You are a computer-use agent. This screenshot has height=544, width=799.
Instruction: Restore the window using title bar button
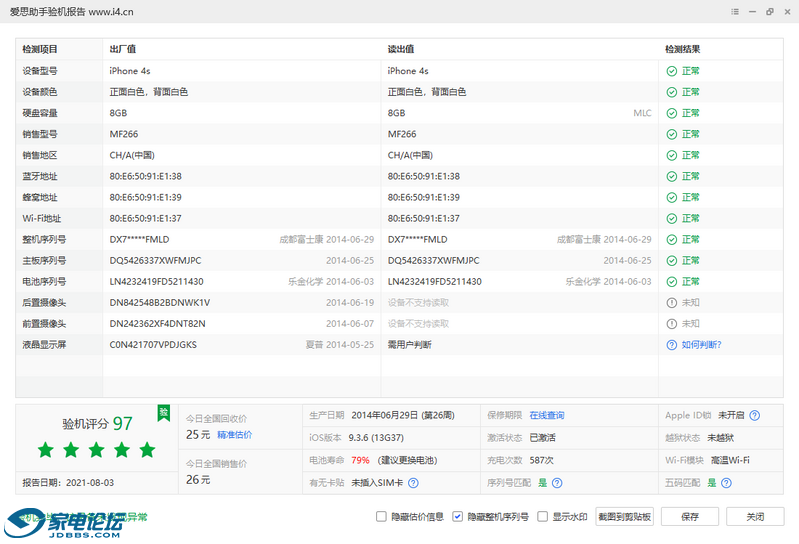point(769,12)
